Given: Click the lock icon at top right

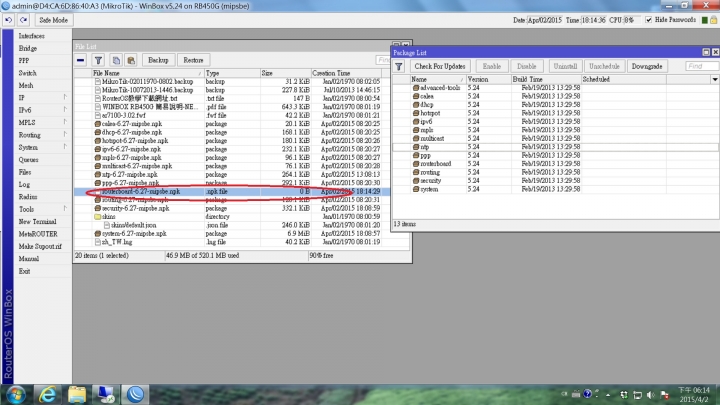Looking at the screenshot, I should tap(714, 20).
